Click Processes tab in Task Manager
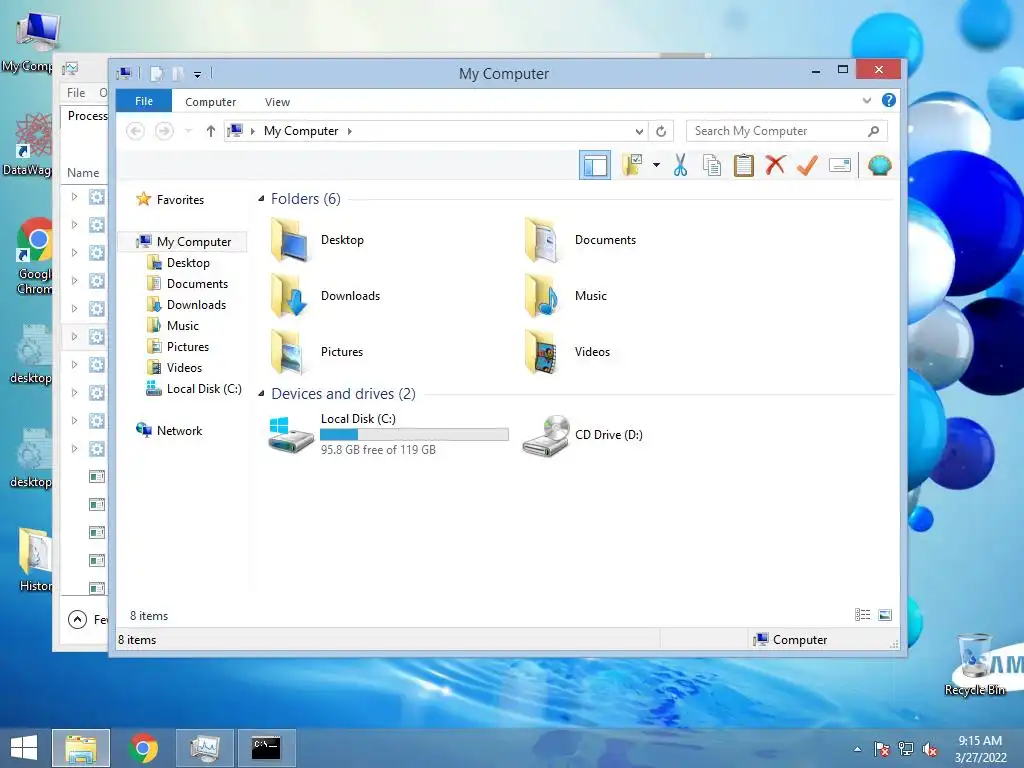 point(87,116)
